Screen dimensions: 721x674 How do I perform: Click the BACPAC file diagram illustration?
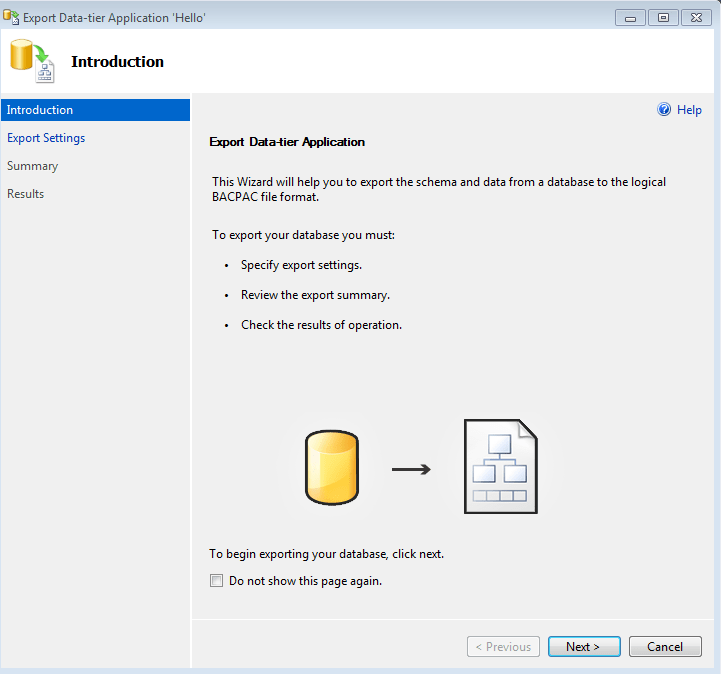(x=500, y=467)
